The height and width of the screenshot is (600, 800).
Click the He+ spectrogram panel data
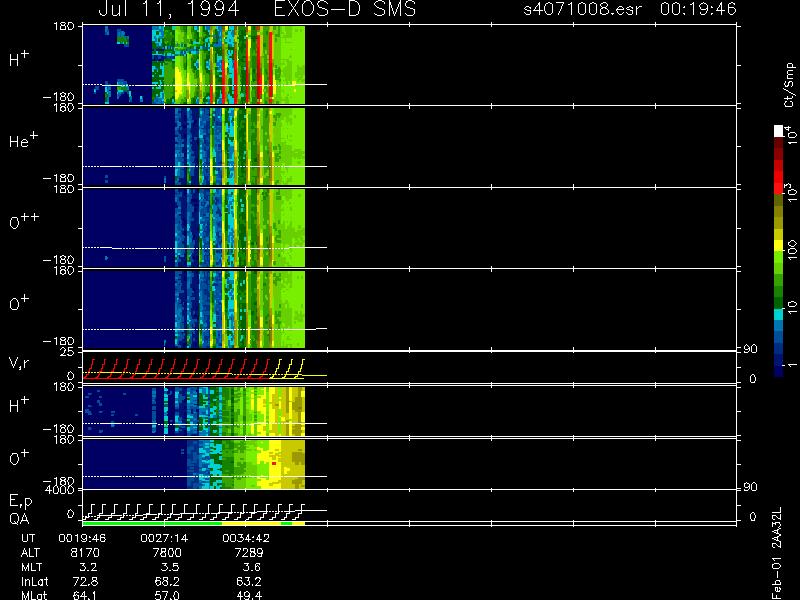click(x=194, y=146)
